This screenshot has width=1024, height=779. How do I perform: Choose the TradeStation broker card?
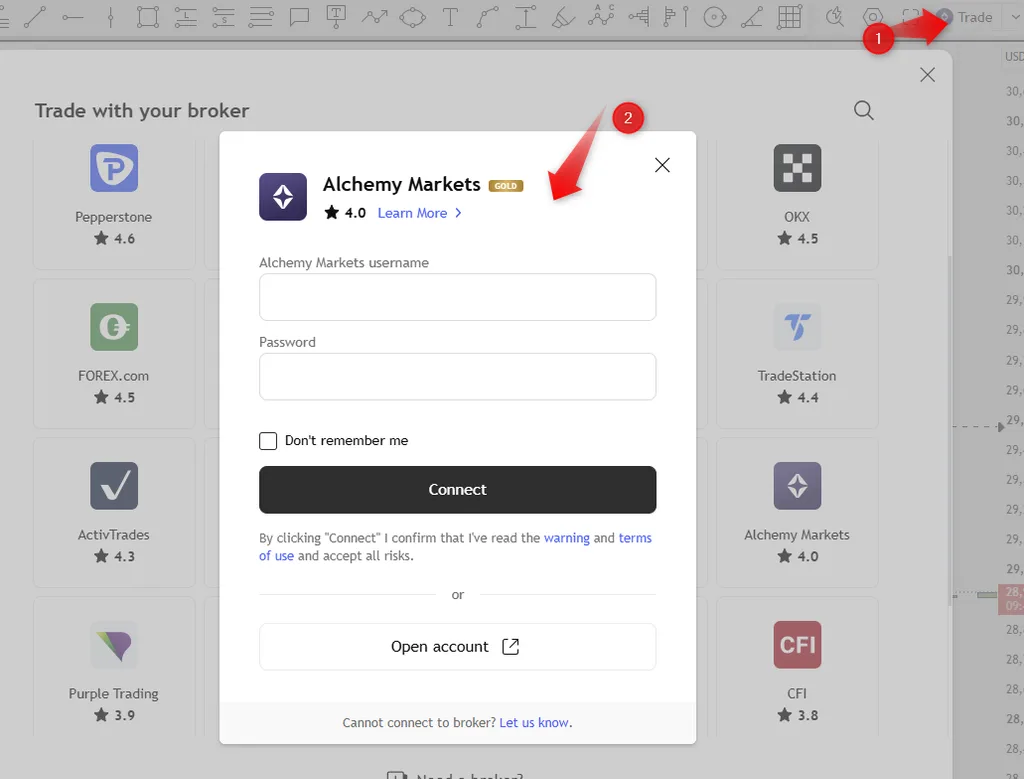coord(797,354)
